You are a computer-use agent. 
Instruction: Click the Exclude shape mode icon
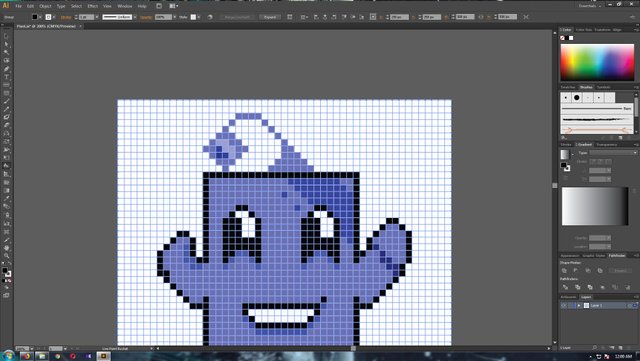tap(600, 270)
